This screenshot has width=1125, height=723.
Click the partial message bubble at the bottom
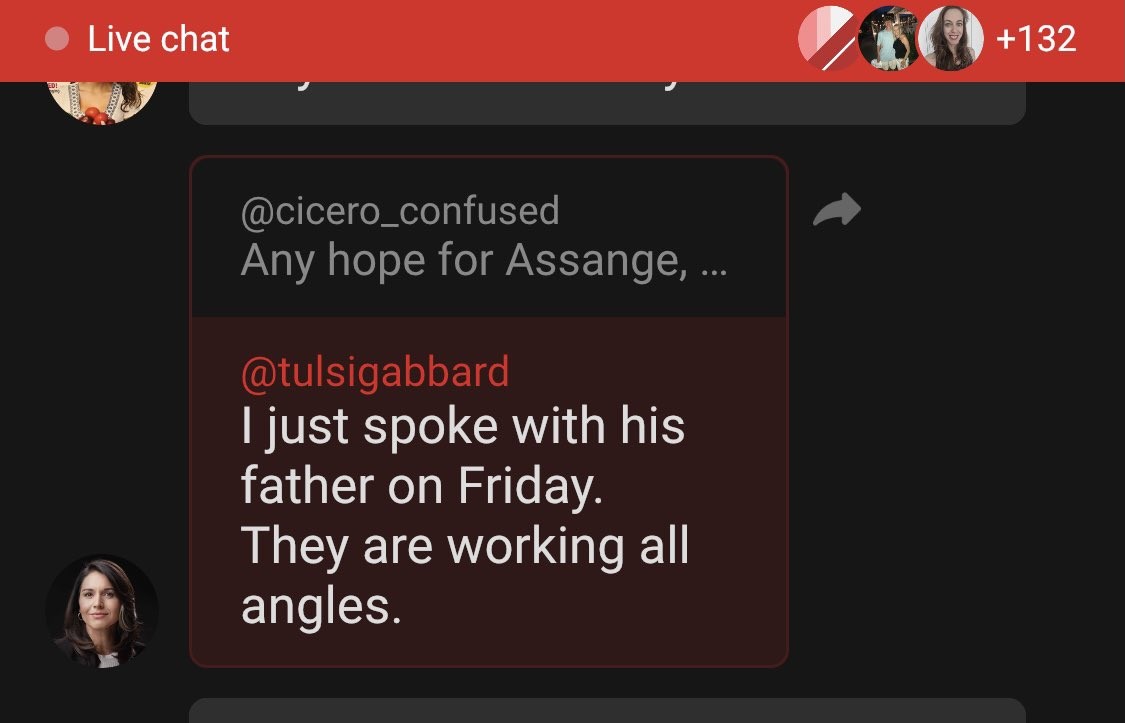(606, 711)
